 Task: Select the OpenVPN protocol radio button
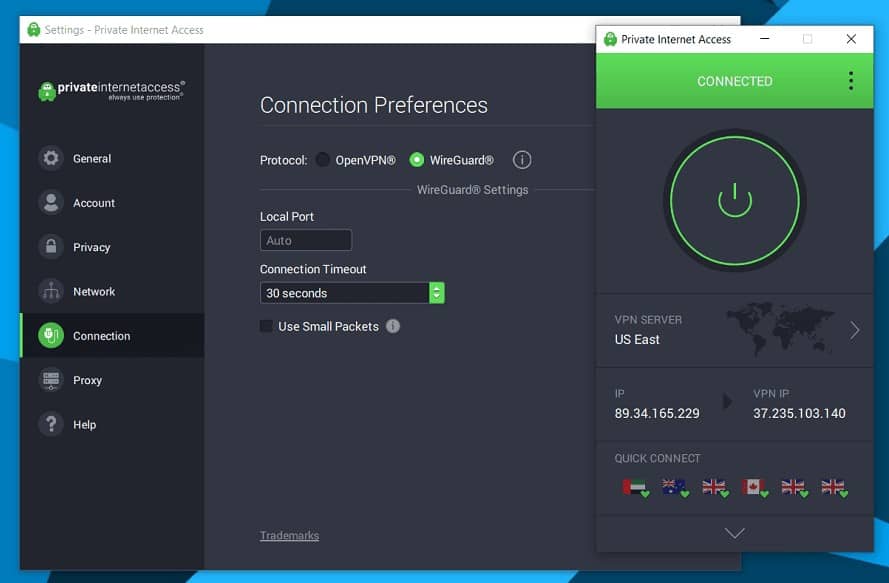pyautogui.click(x=323, y=160)
